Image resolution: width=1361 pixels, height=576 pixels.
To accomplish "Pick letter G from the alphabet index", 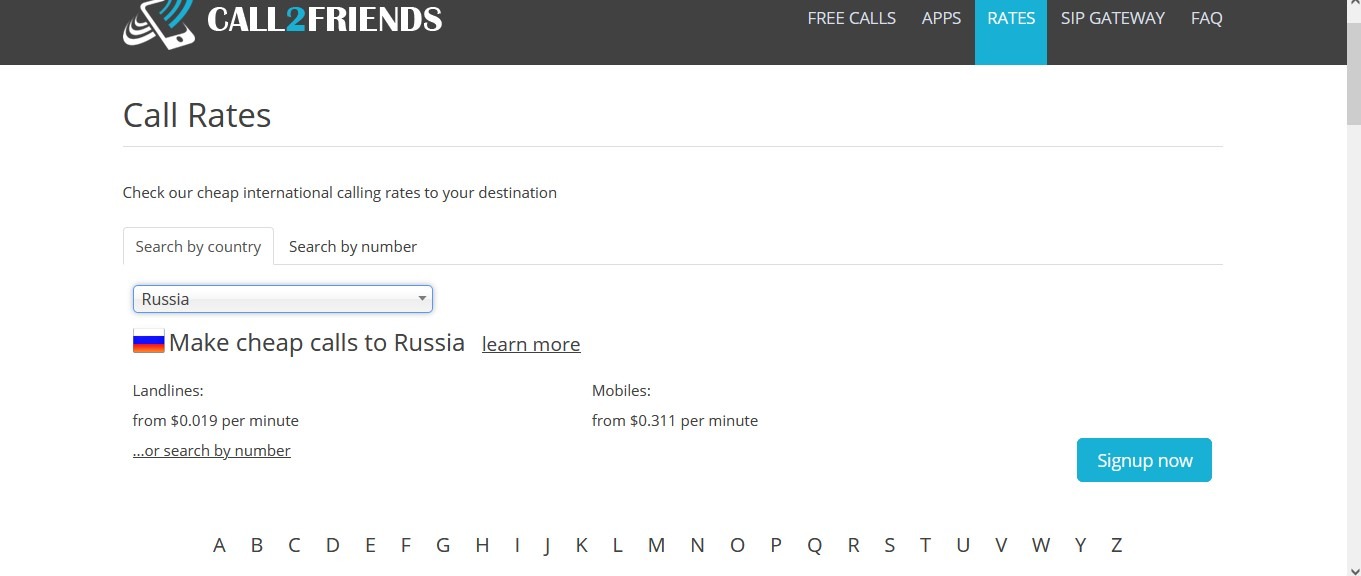I will click(x=443, y=545).
